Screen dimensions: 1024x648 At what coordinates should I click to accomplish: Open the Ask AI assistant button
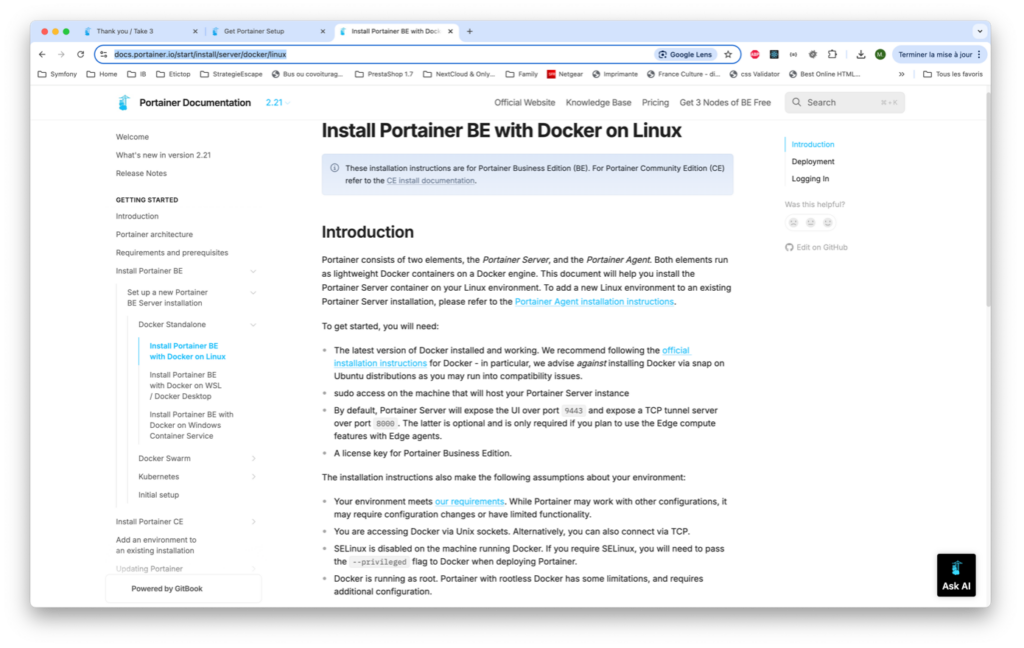pos(956,575)
